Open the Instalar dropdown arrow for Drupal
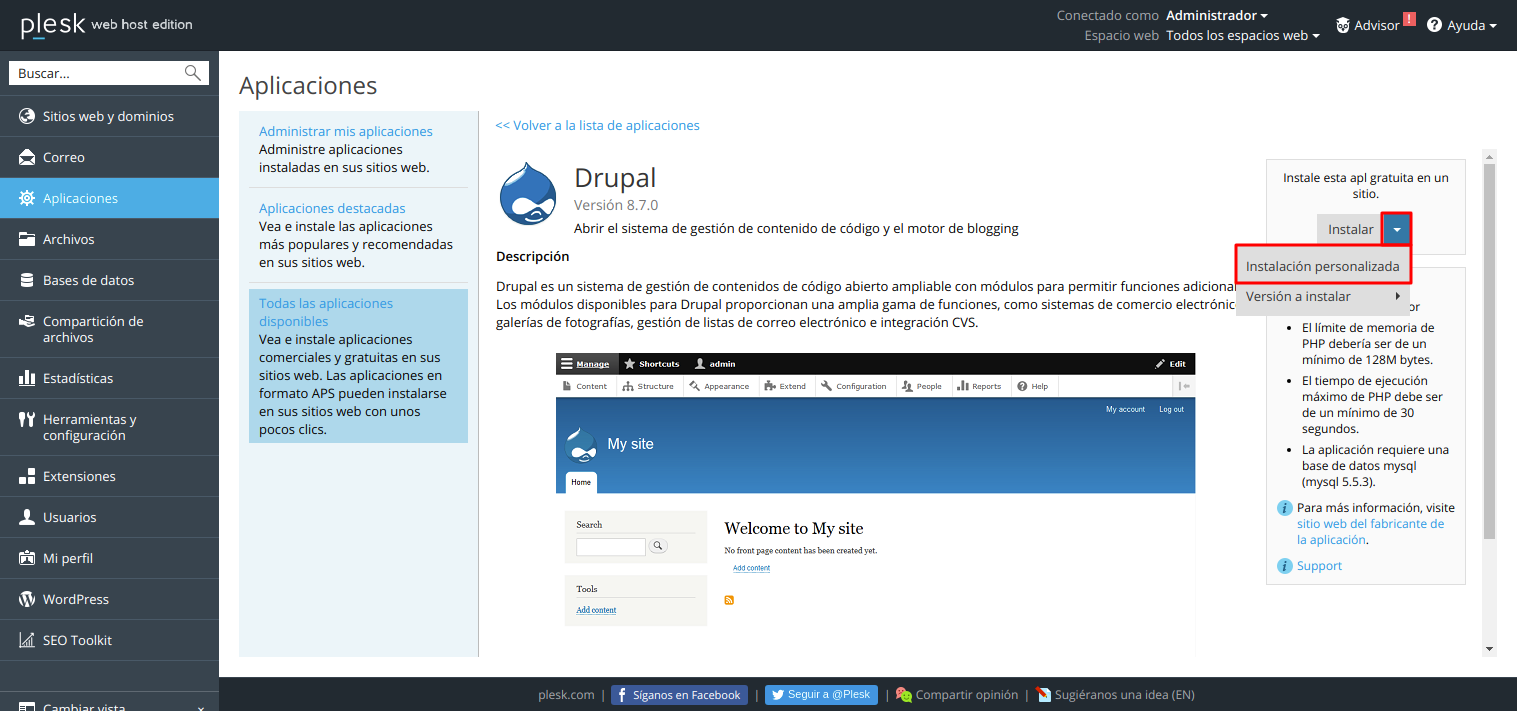1517x711 pixels. click(1396, 228)
